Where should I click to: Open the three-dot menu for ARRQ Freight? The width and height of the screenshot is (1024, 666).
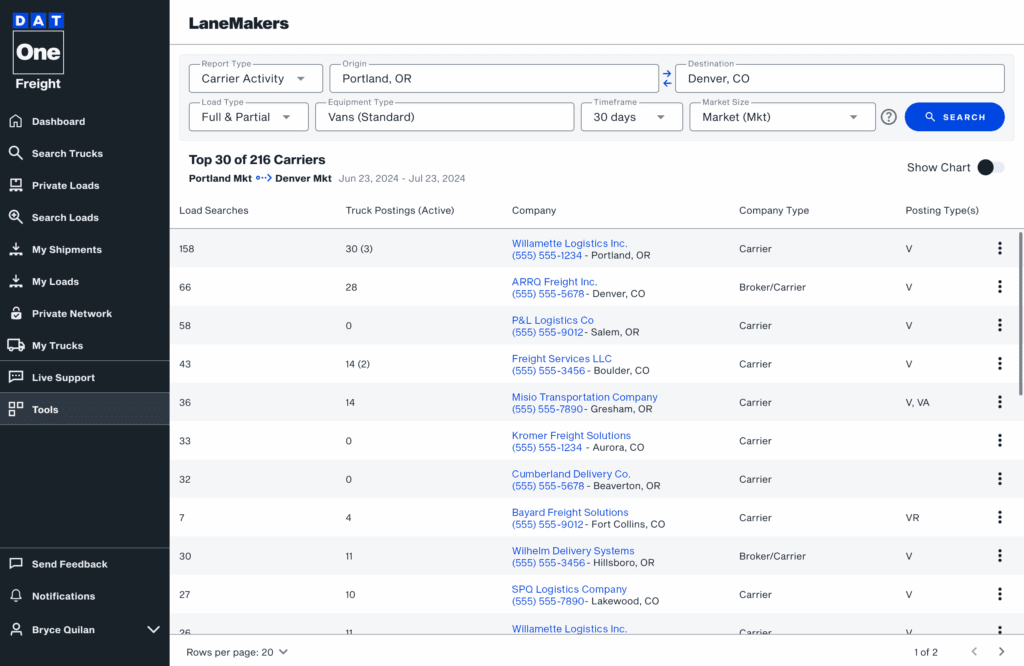click(999, 287)
